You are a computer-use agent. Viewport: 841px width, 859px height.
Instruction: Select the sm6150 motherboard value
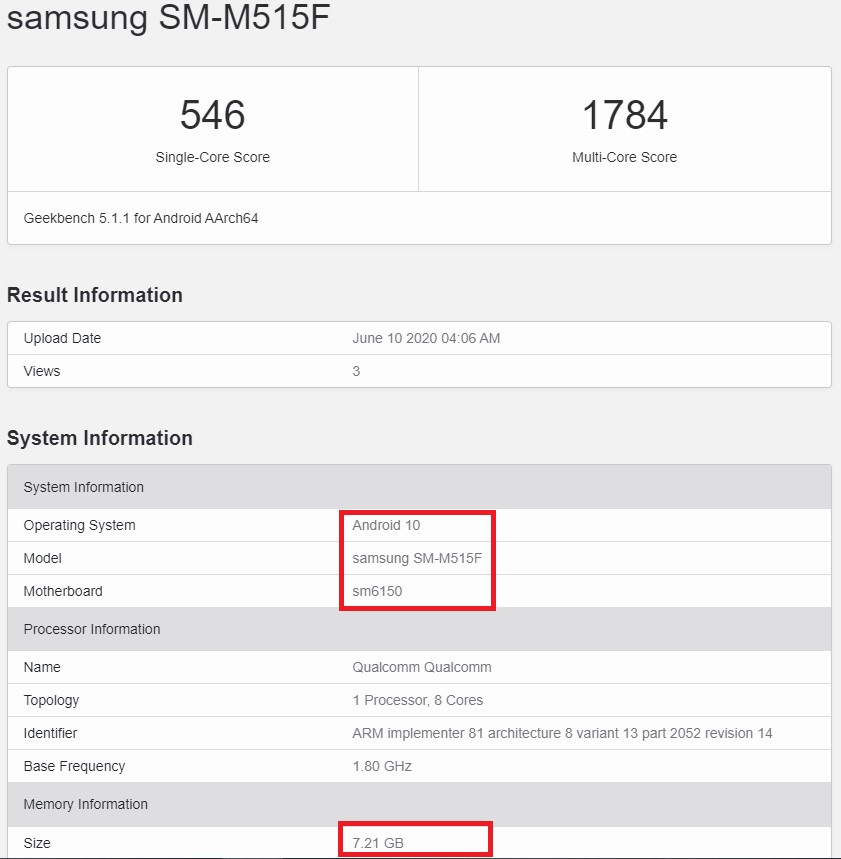click(x=377, y=591)
